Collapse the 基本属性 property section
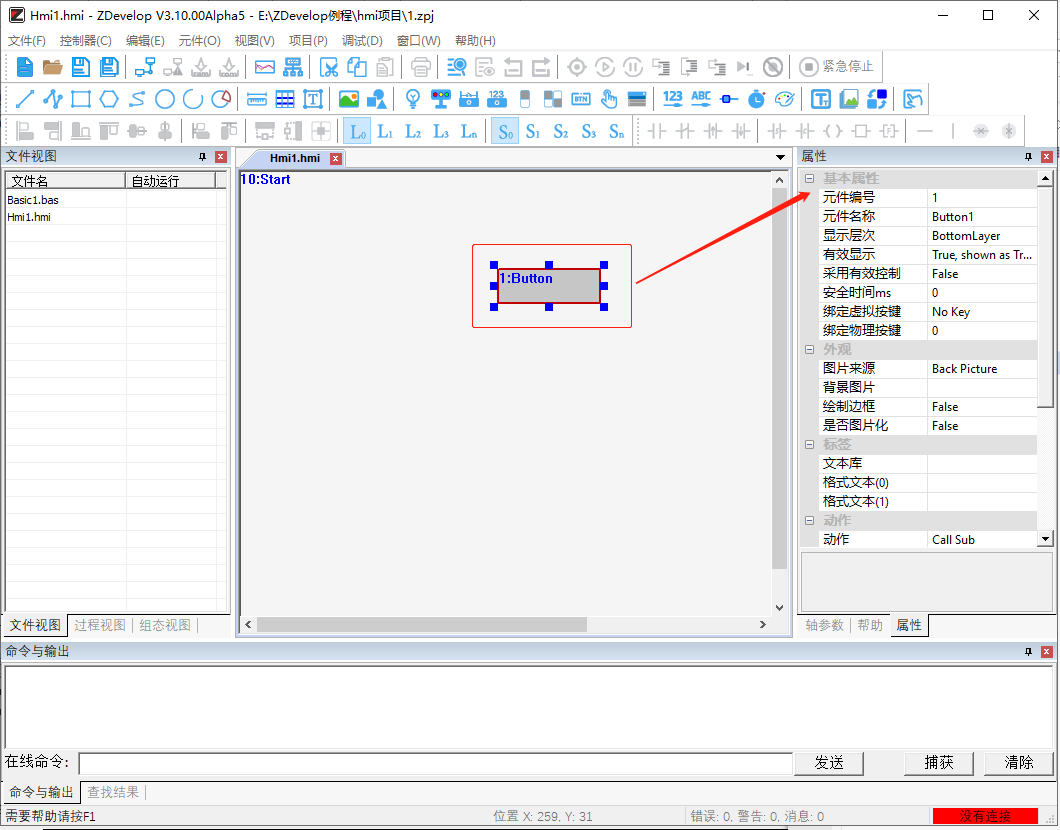Screen dimensions: 1060x830 coord(810,178)
